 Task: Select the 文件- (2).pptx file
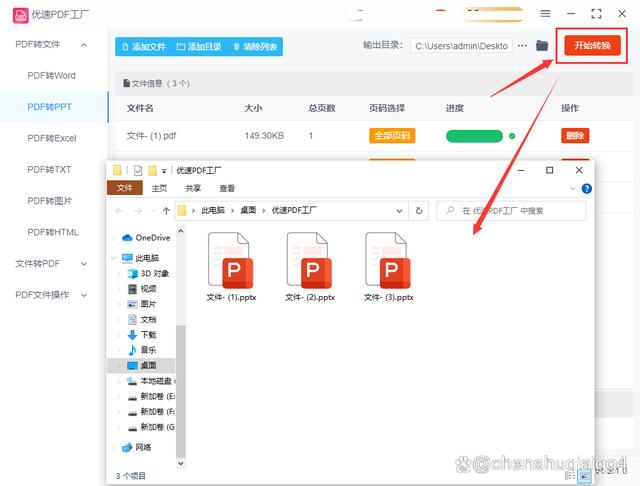point(310,267)
